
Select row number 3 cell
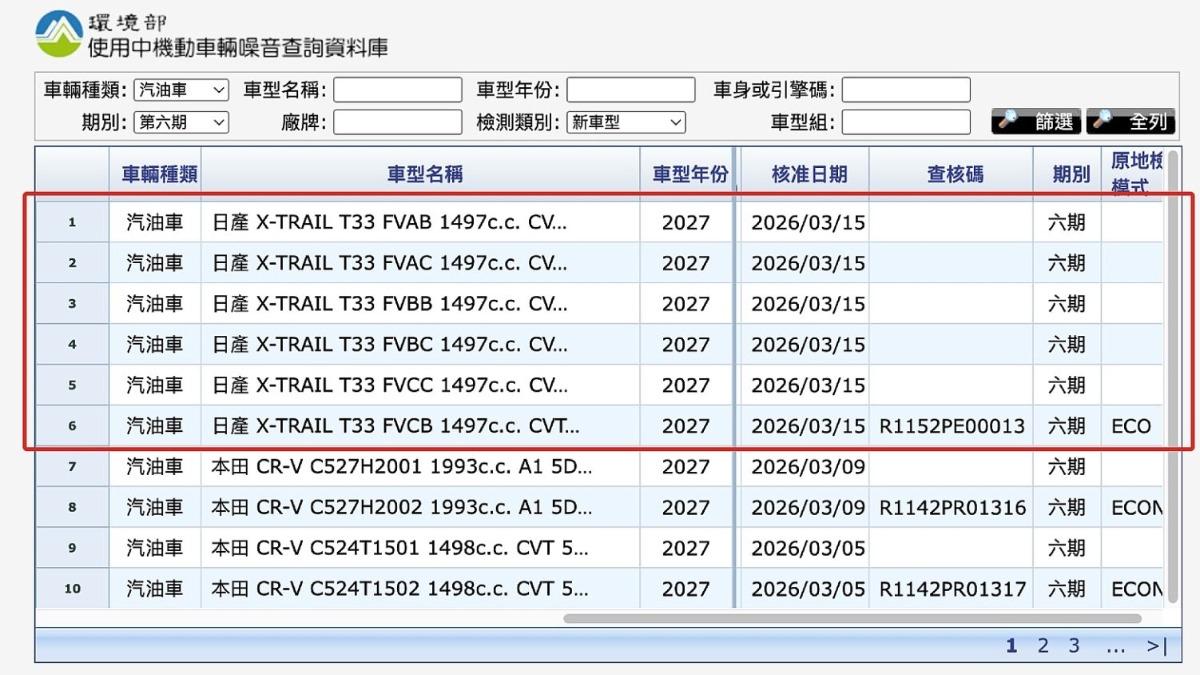(x=72, y=303)
